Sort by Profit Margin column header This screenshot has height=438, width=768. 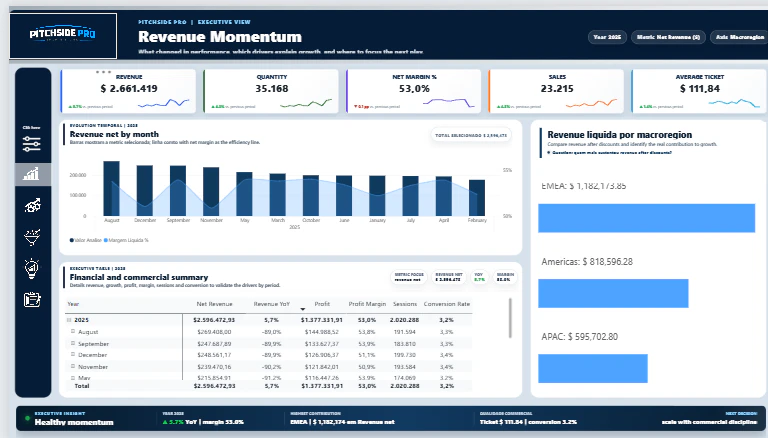367,304
